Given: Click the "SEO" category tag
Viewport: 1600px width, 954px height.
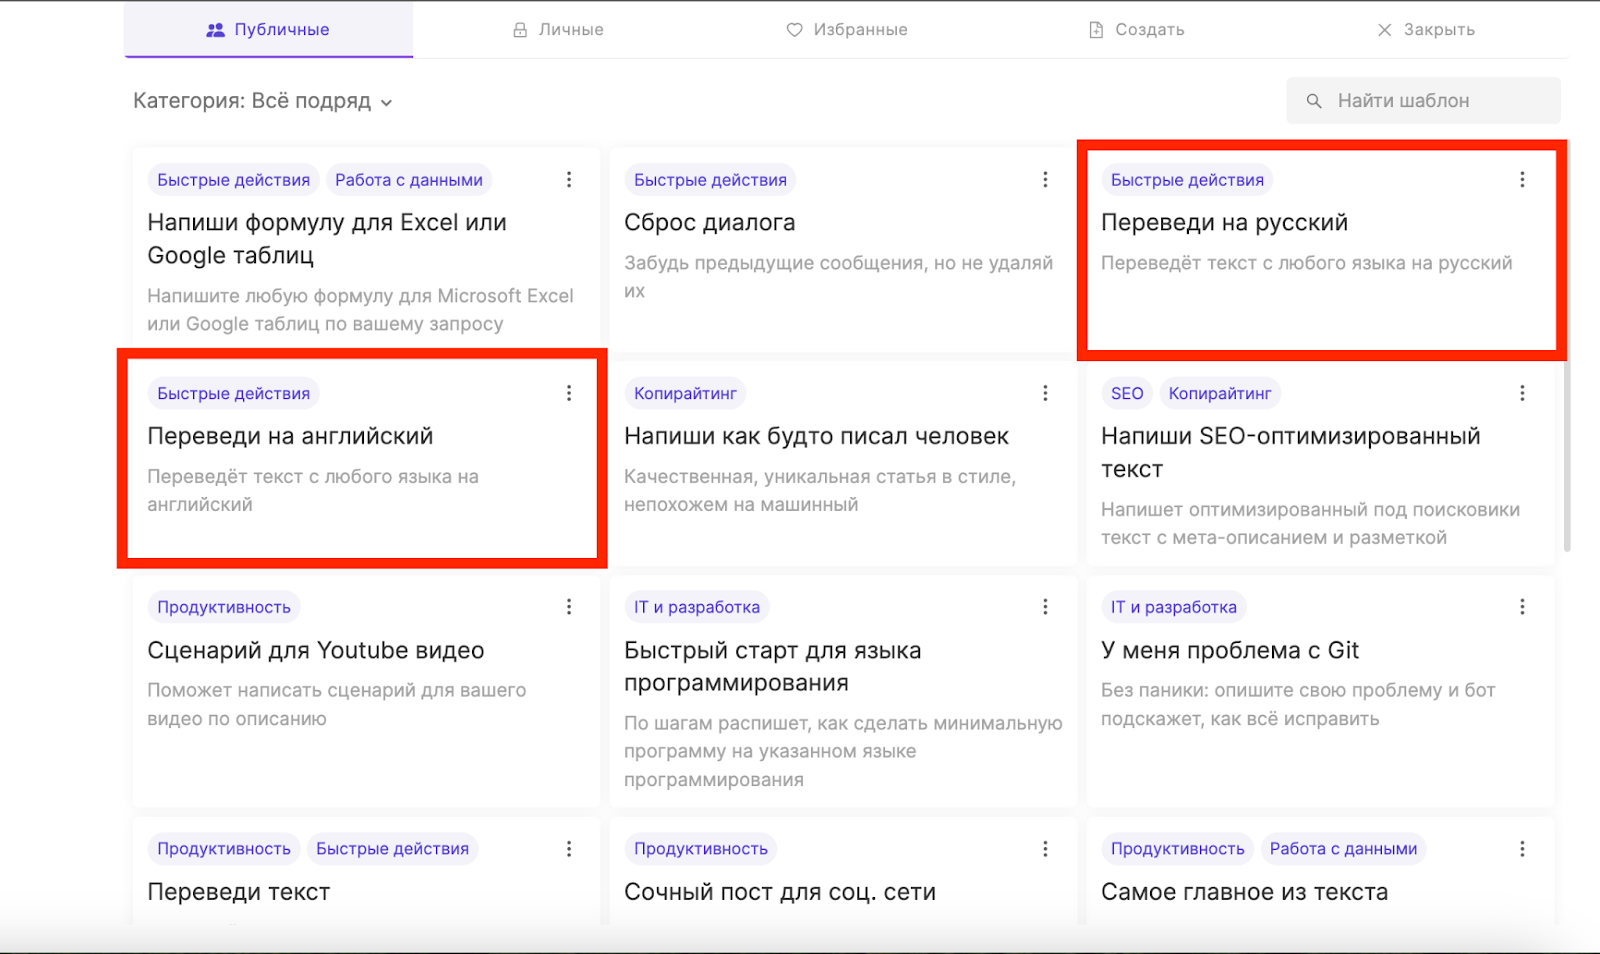Looking at the screenshot, I should click(x=1127, y=393).
